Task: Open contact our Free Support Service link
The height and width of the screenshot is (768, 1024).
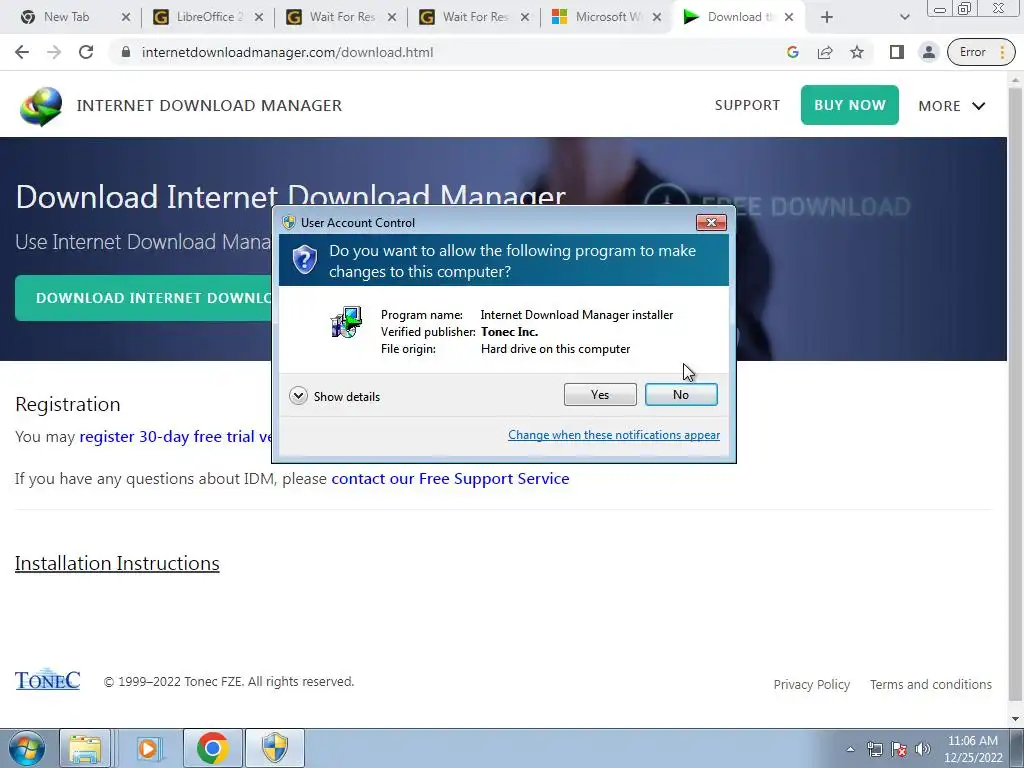Action: 450,479
